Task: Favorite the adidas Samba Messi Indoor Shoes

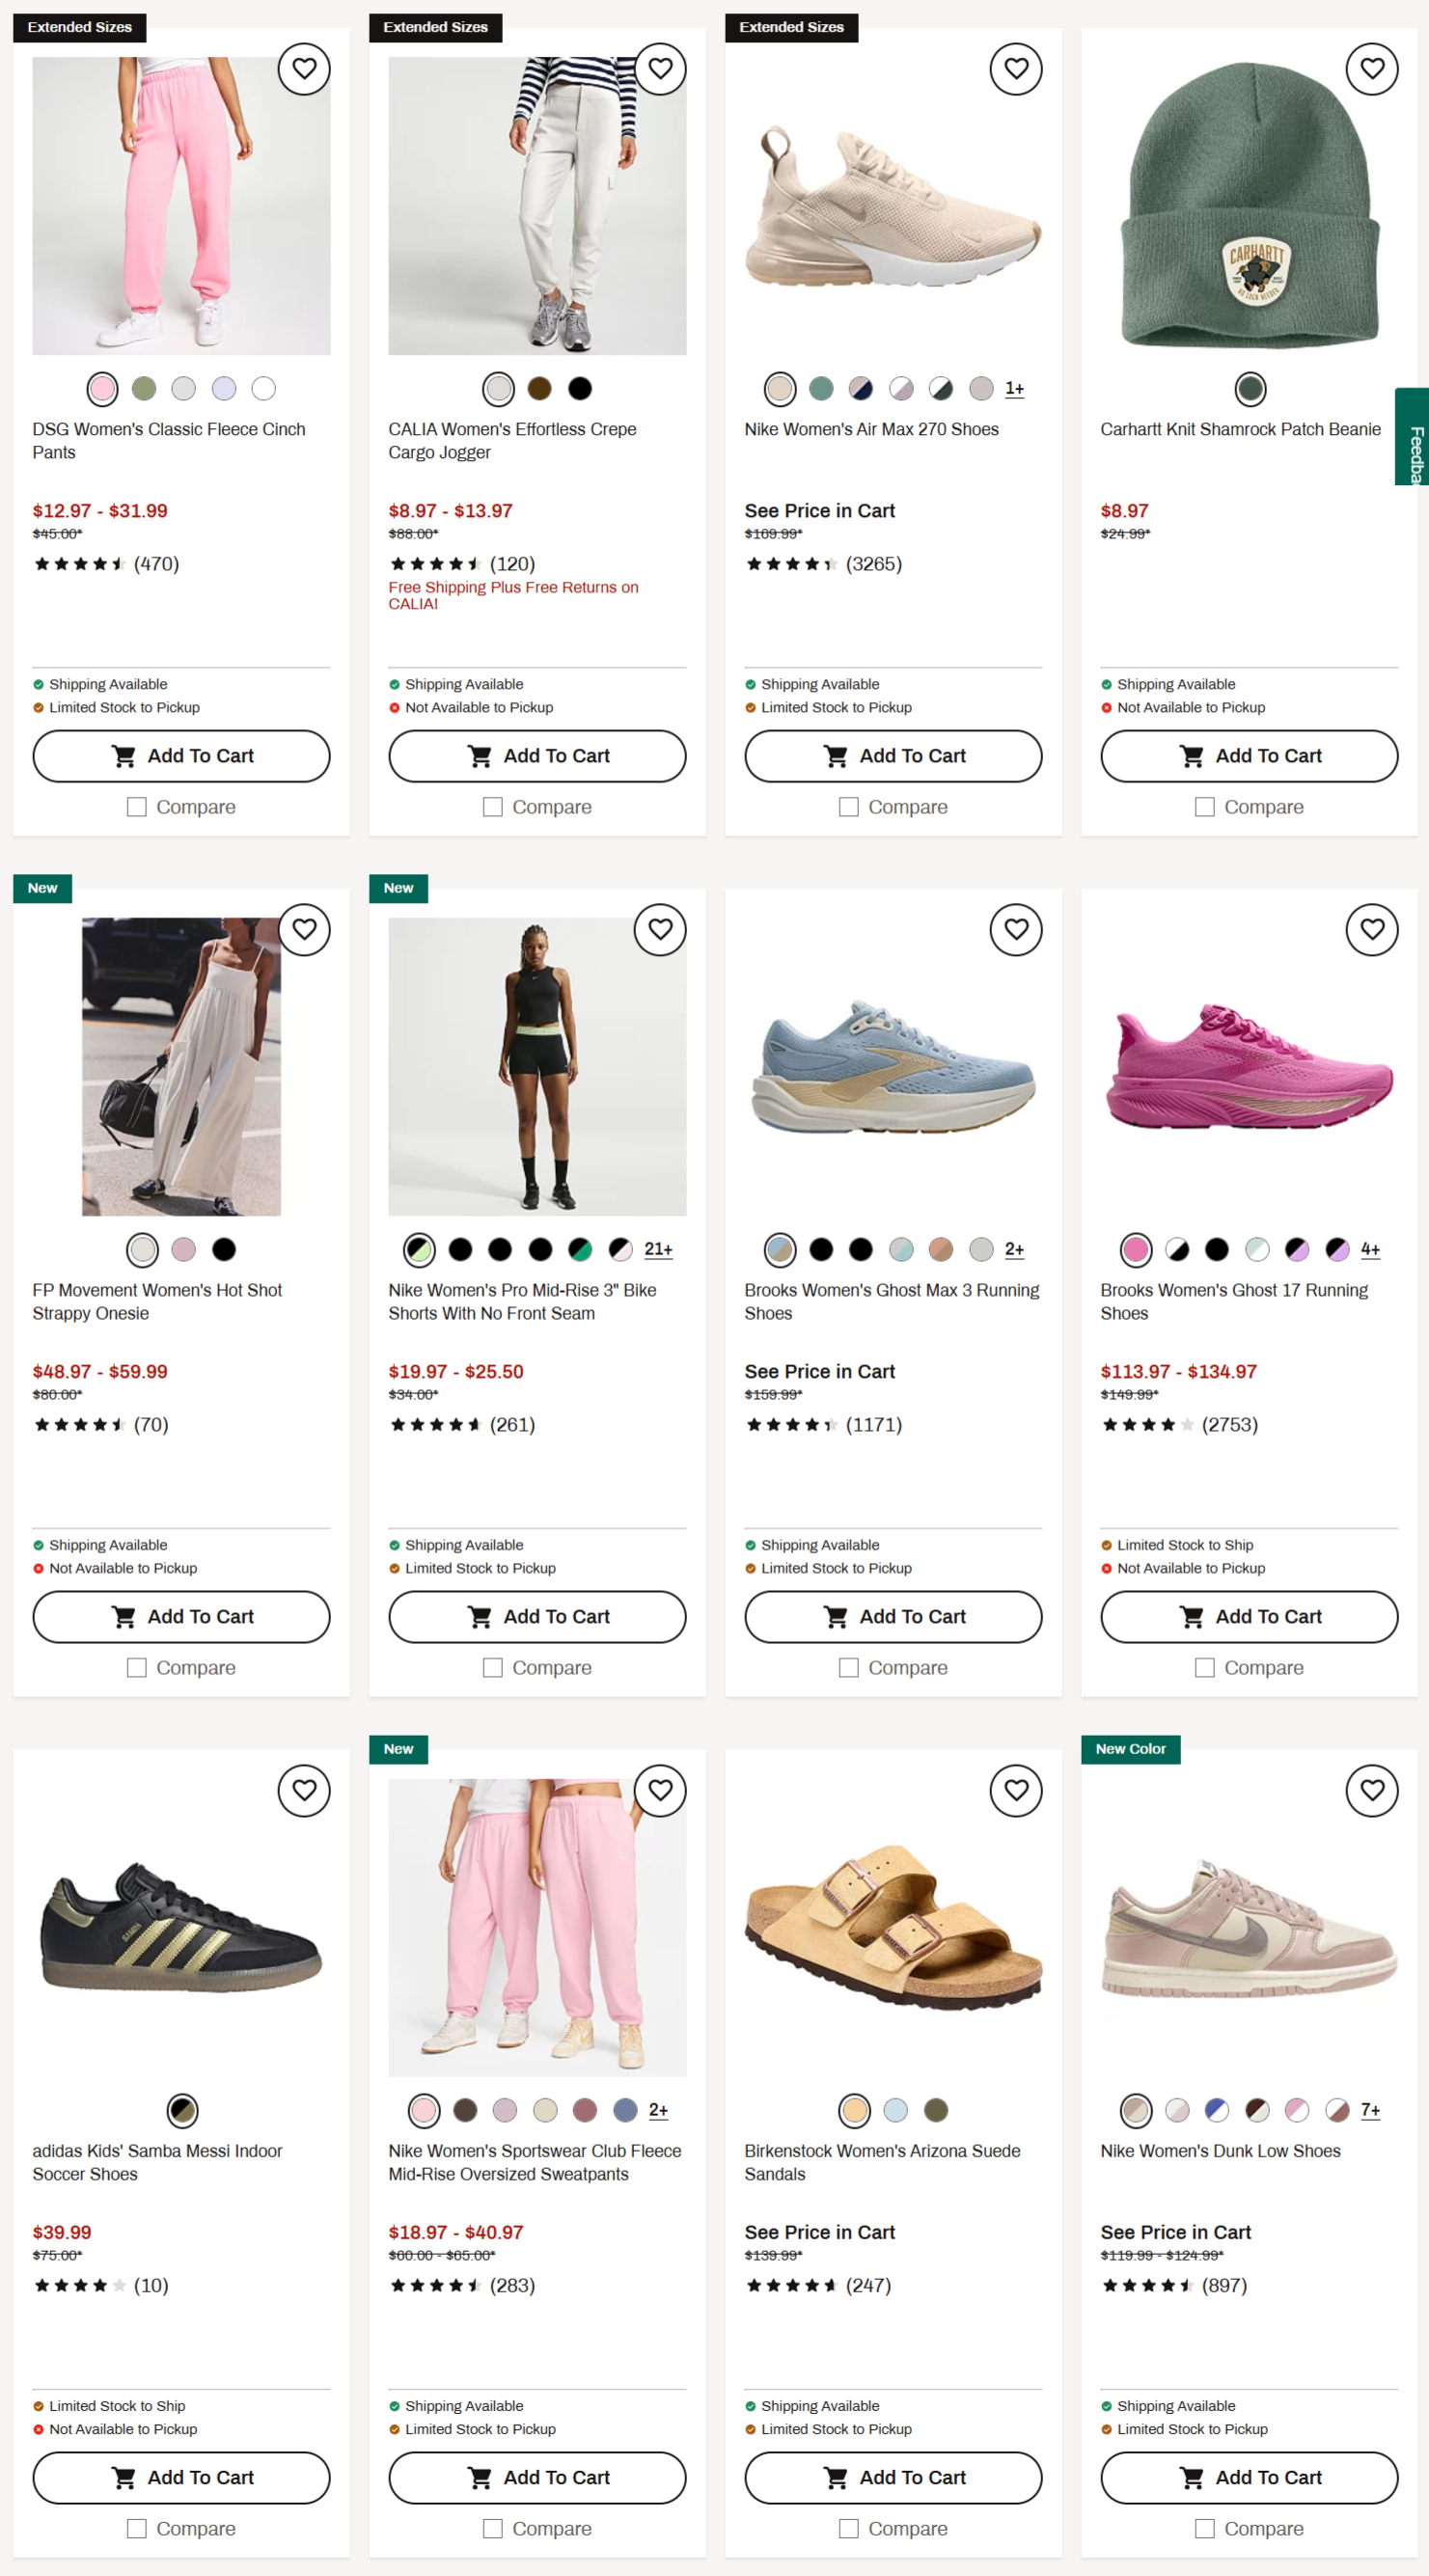Action: click(304, 1791)
